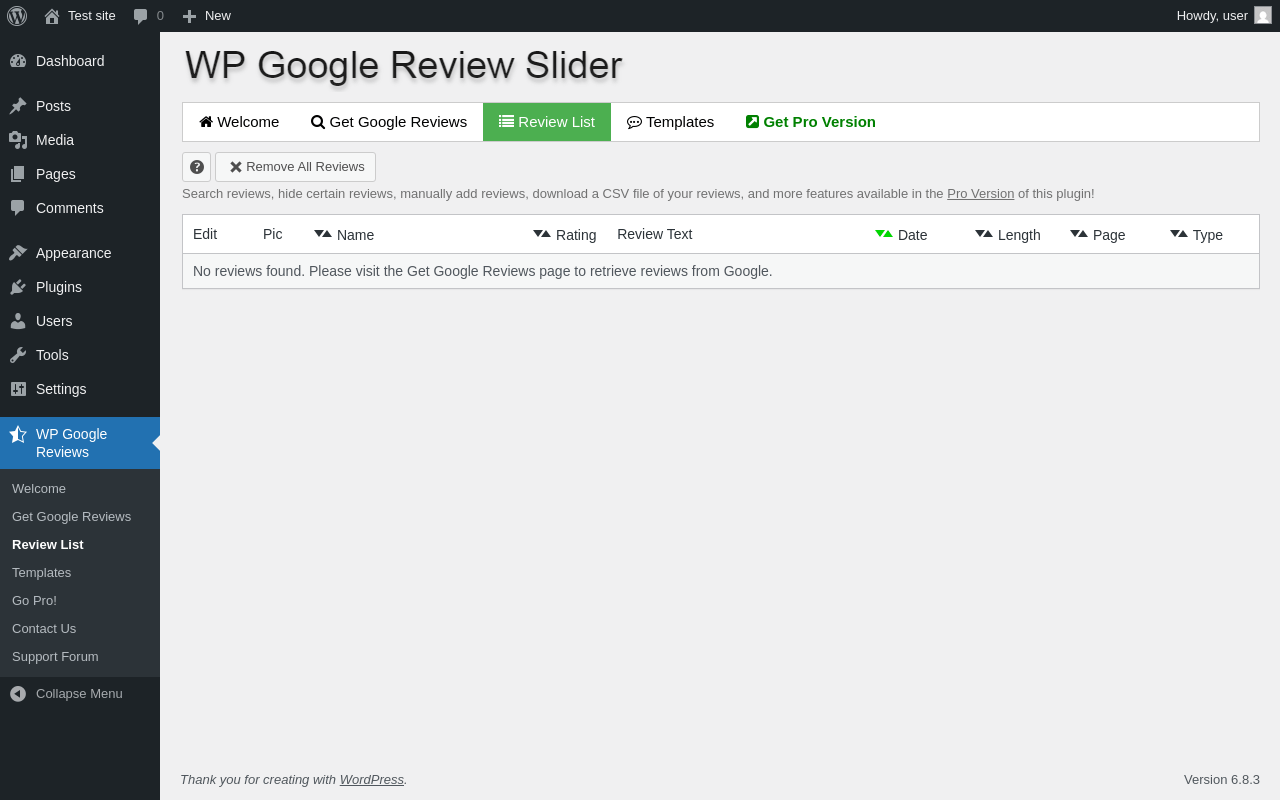
Task: Click the Users person icon
Action: pos(18,321)
